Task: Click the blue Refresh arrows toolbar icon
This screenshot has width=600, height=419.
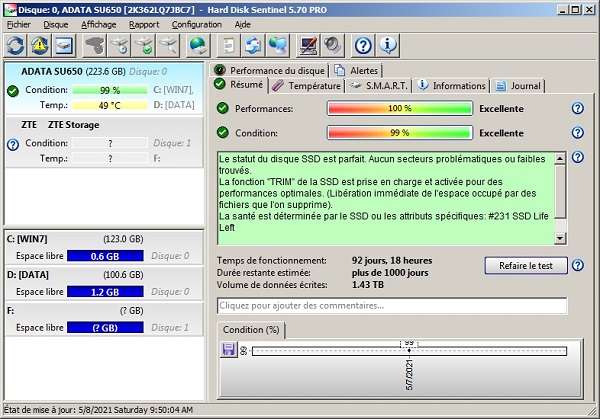Action: click(16, 45)
